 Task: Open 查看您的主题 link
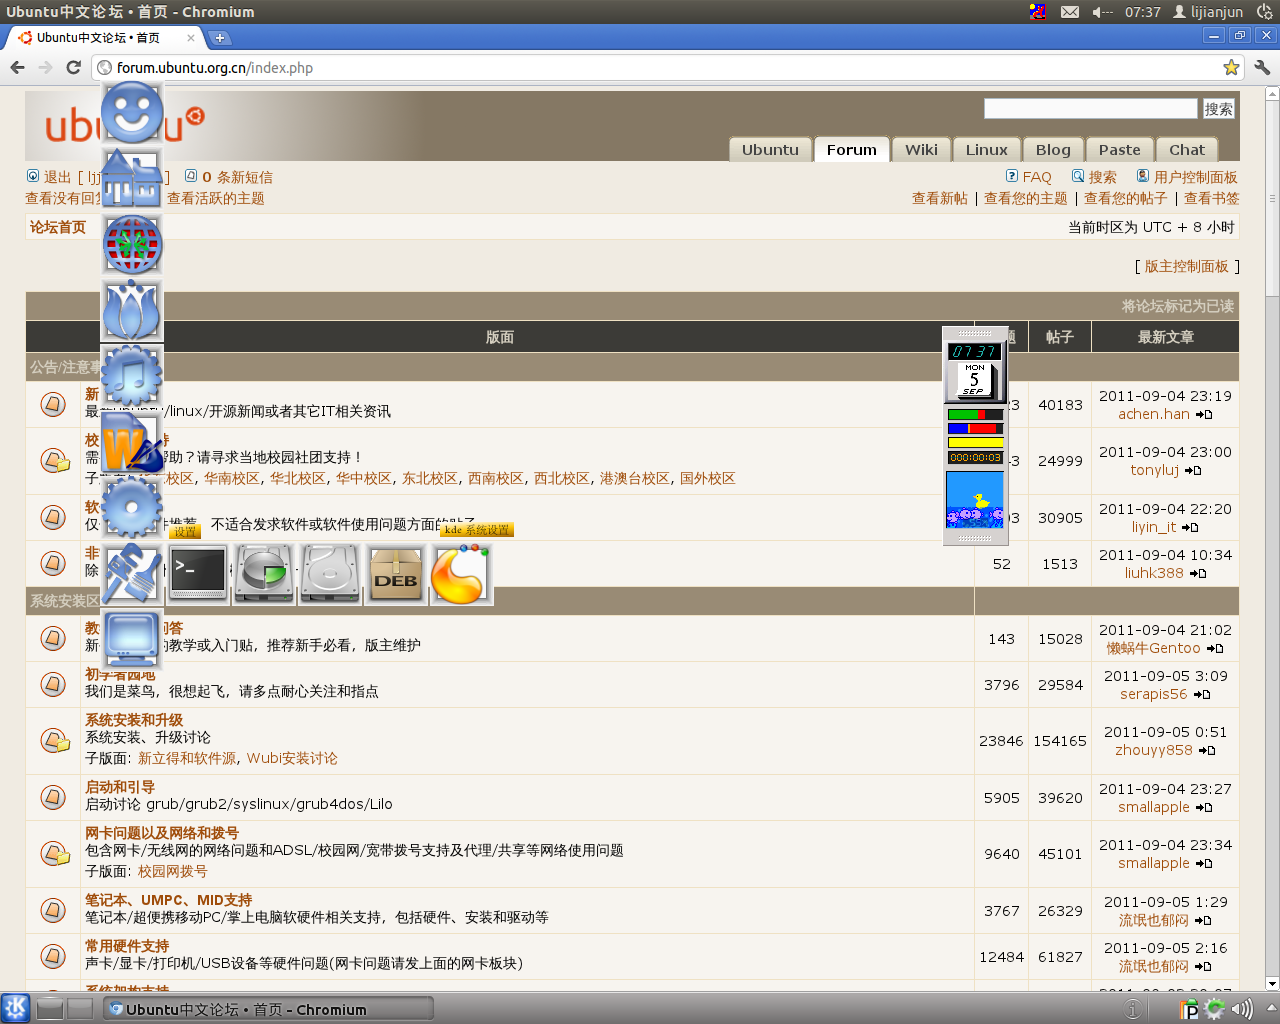(1026, 198)
